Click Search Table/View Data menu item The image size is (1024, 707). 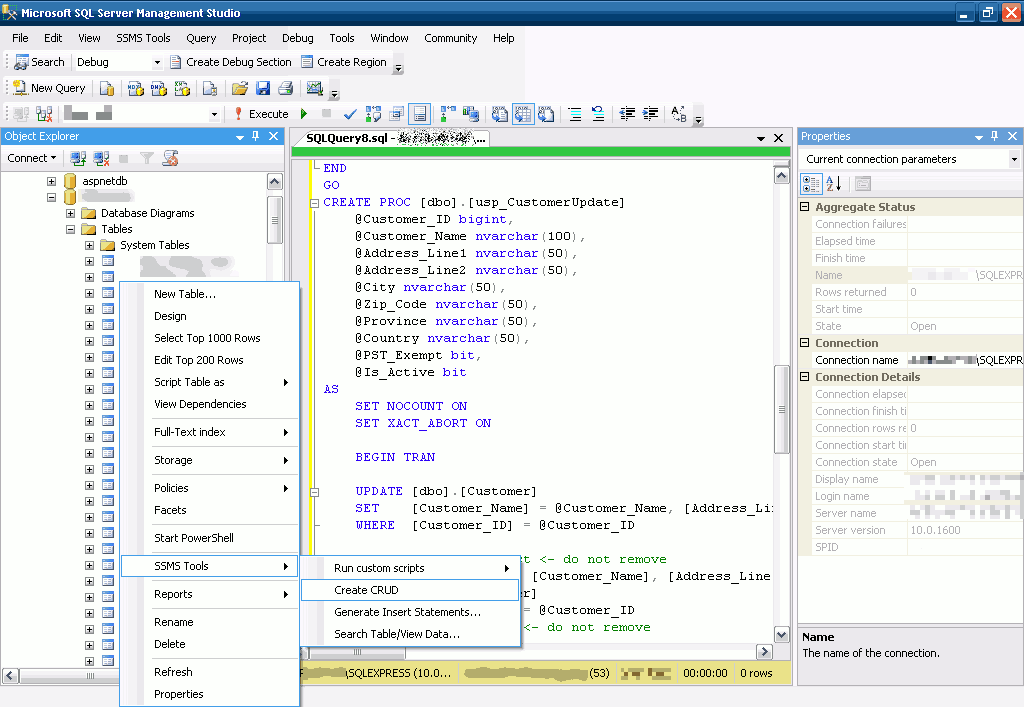coord(410,634)
